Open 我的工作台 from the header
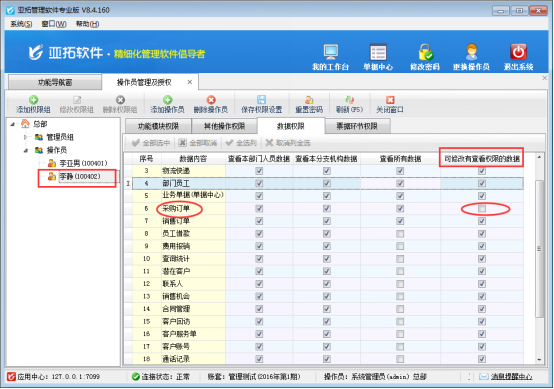Image resolution: width=554 pixels, height=389 pixels. tap(331, 52)
